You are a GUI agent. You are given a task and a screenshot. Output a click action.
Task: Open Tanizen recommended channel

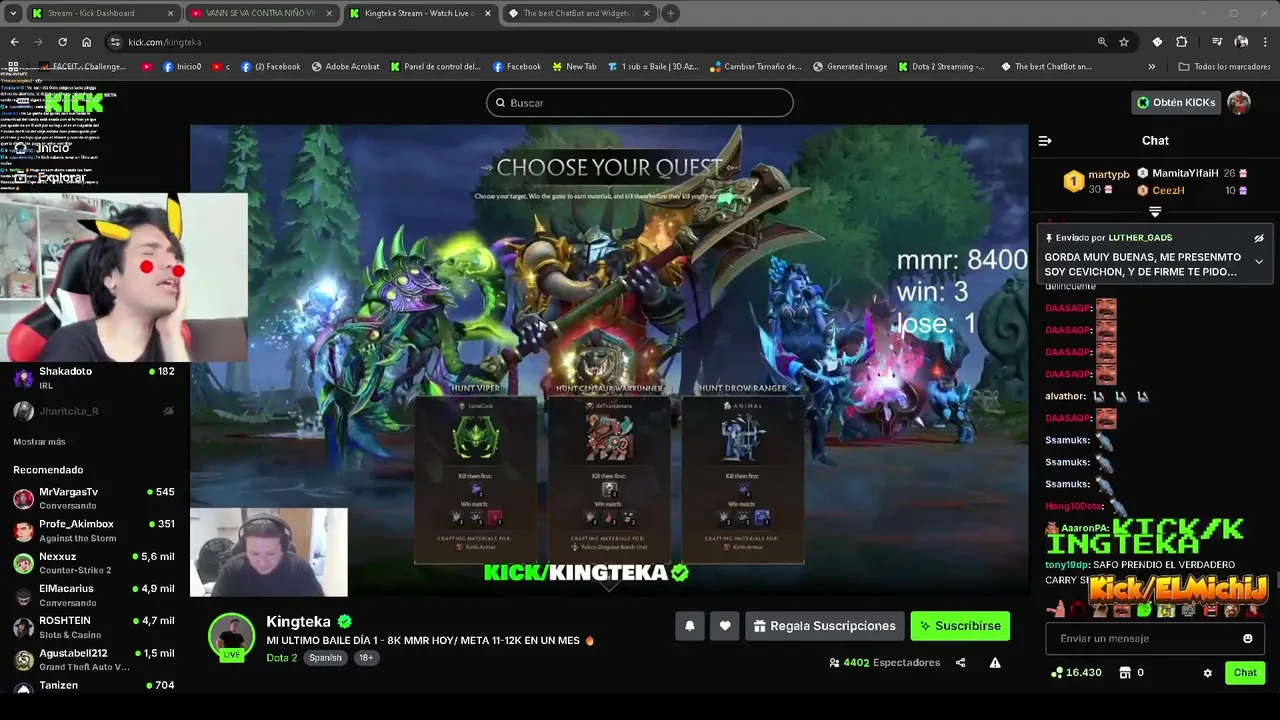pos(94,686)
